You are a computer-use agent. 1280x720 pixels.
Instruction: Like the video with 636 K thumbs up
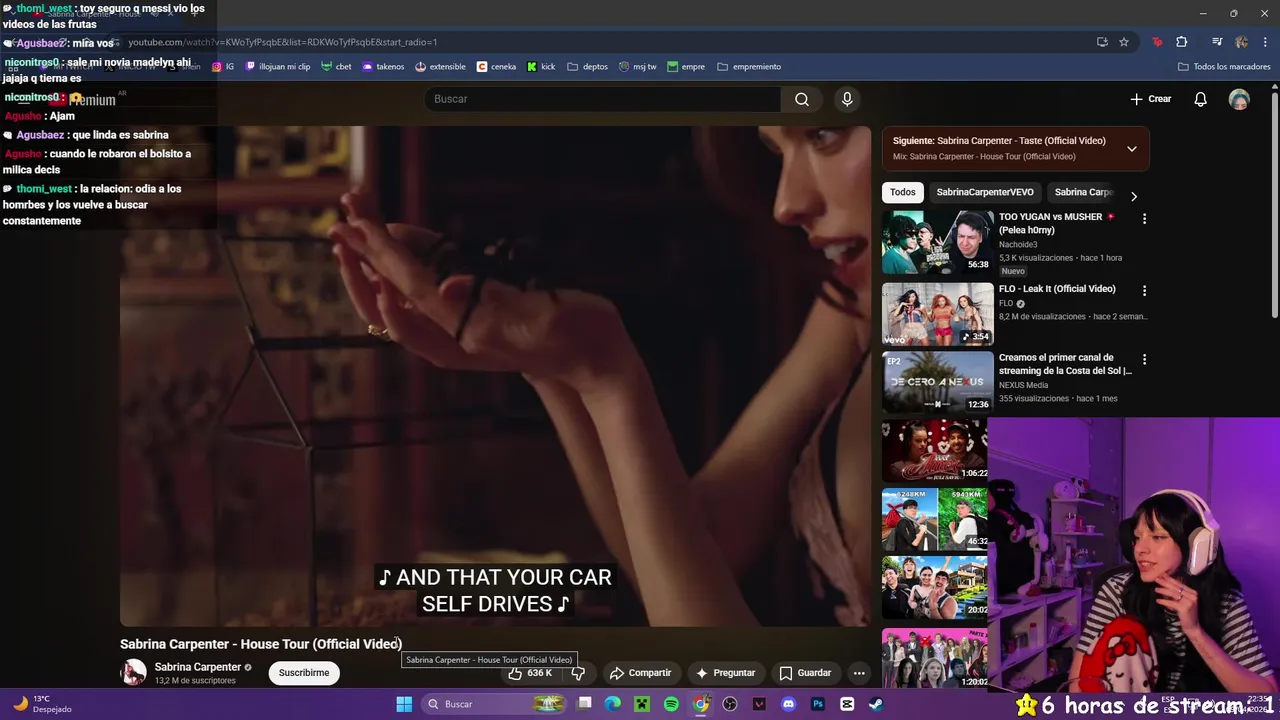tap(530, 673)
